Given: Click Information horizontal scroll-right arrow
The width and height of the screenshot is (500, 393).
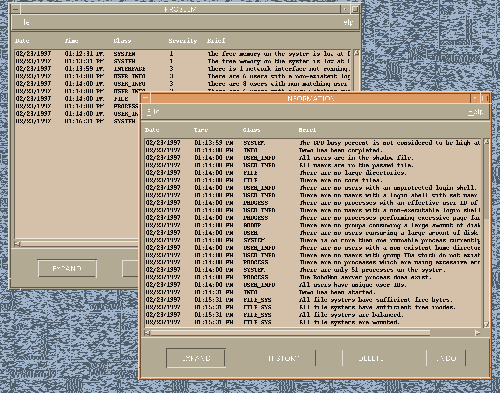Looking at the screenshot, I should click(x=478, y=333).
